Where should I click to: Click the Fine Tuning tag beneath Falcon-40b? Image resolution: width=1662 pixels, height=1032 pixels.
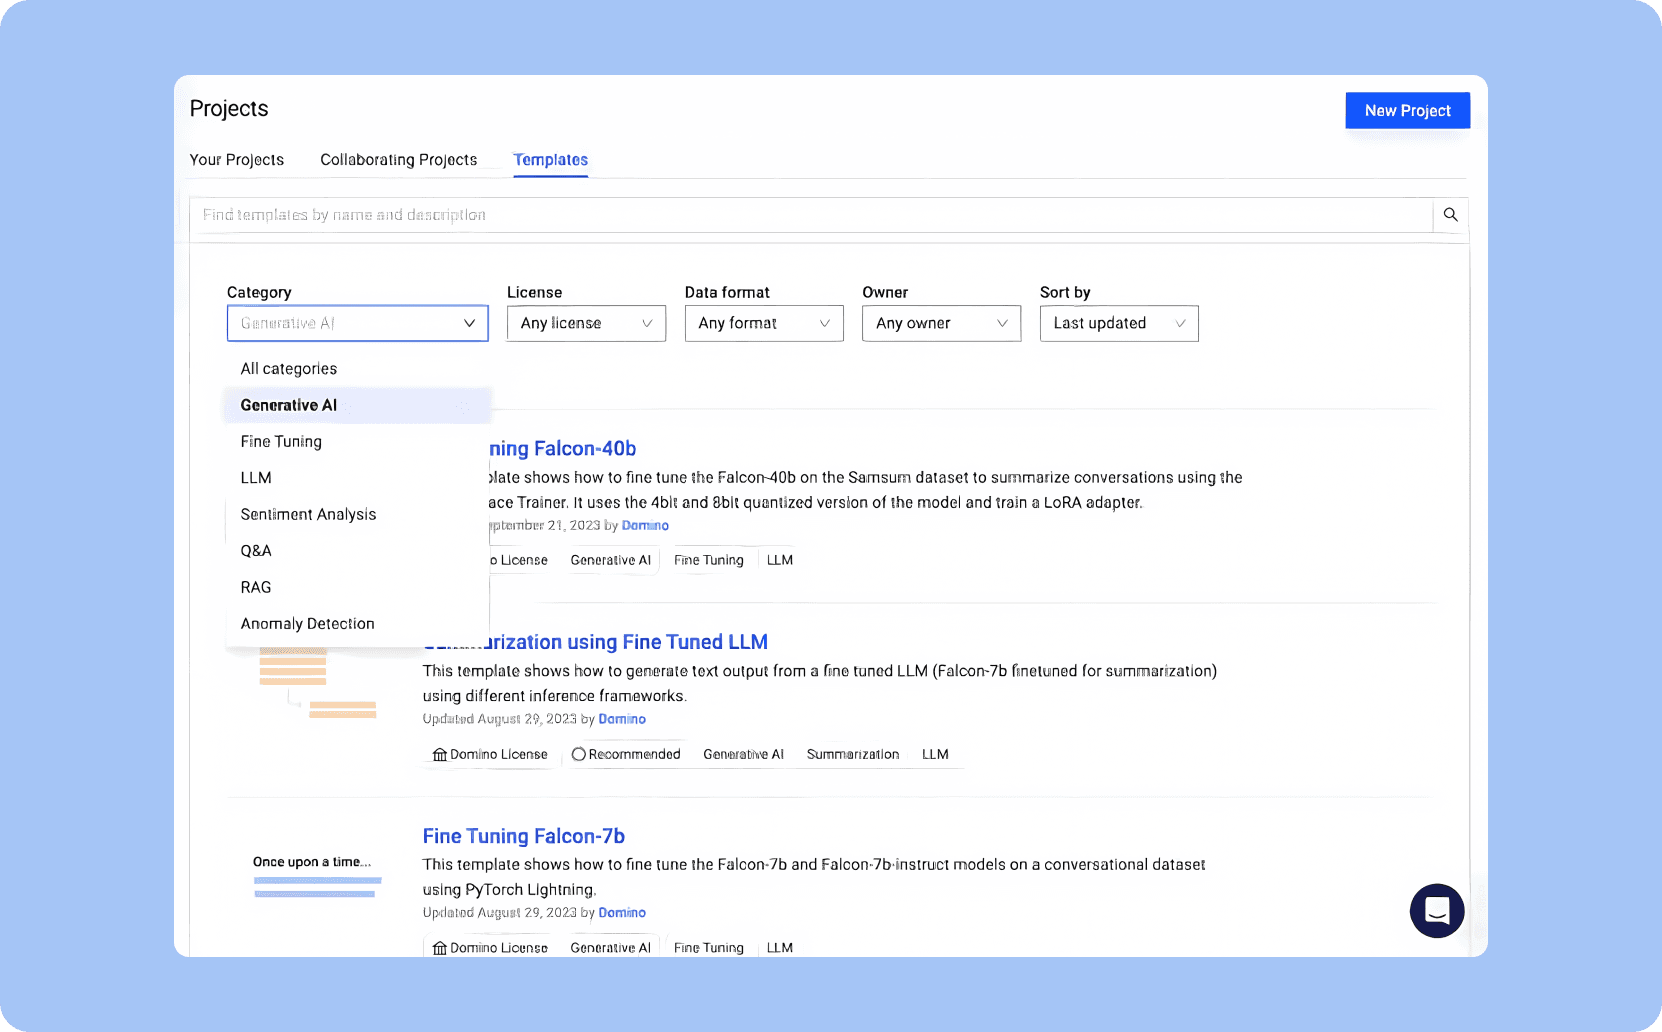coord(709,560)
